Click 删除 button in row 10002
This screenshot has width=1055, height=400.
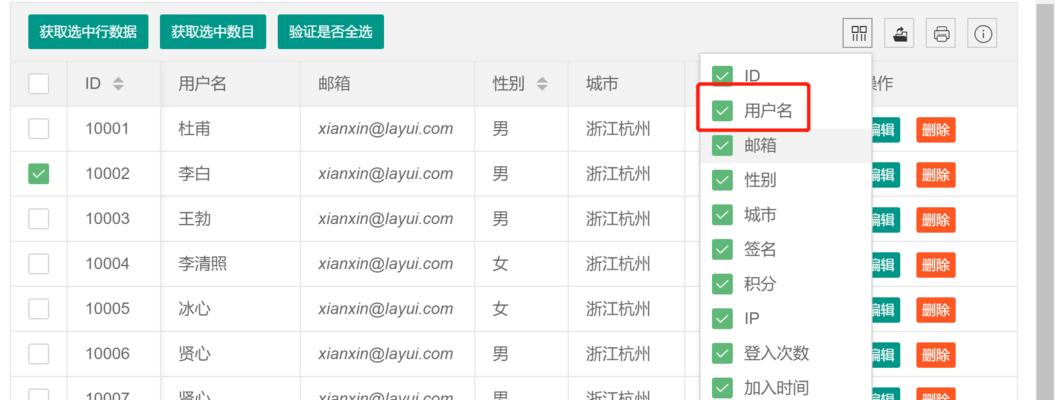tap(936, 175)
